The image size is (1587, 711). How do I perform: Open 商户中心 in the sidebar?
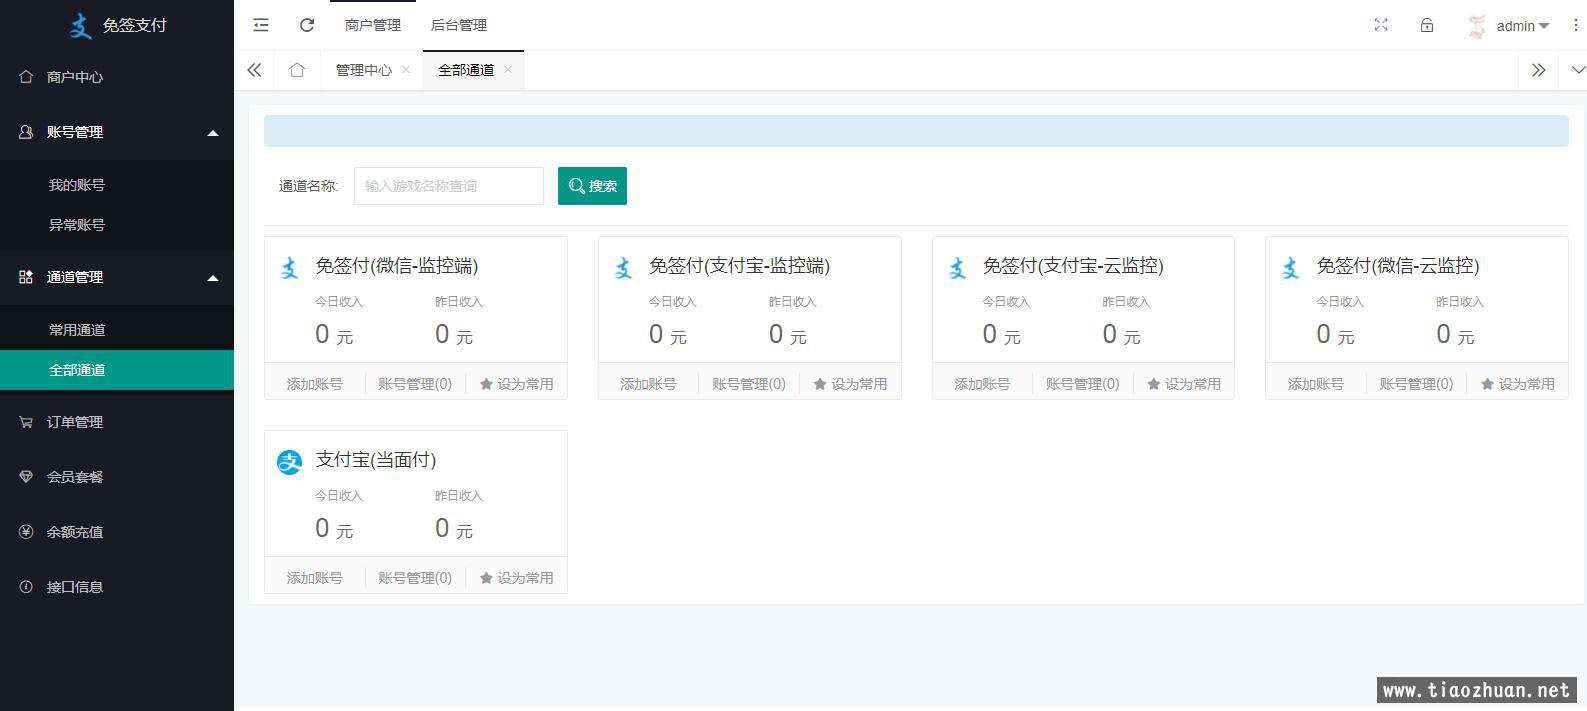[117, 77]
